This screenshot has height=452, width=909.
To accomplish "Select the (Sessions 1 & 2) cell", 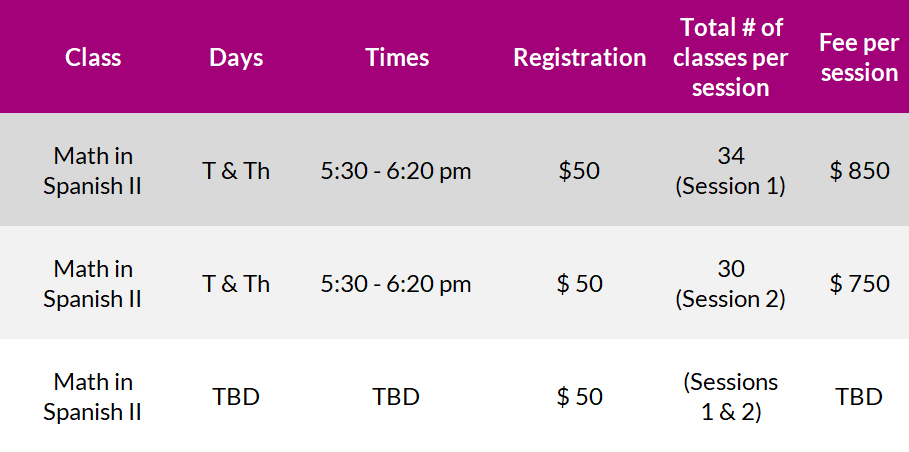I will coord(730,397).
